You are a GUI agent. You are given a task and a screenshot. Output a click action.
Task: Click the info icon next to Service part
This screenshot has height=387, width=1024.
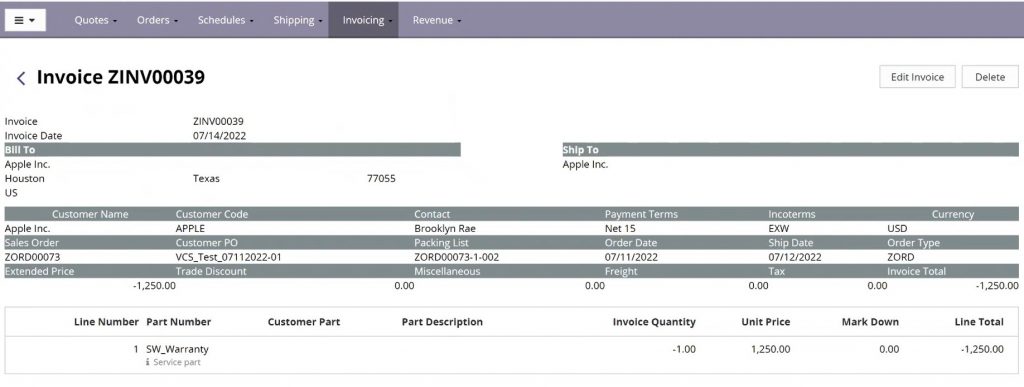[x=148, y=362]
